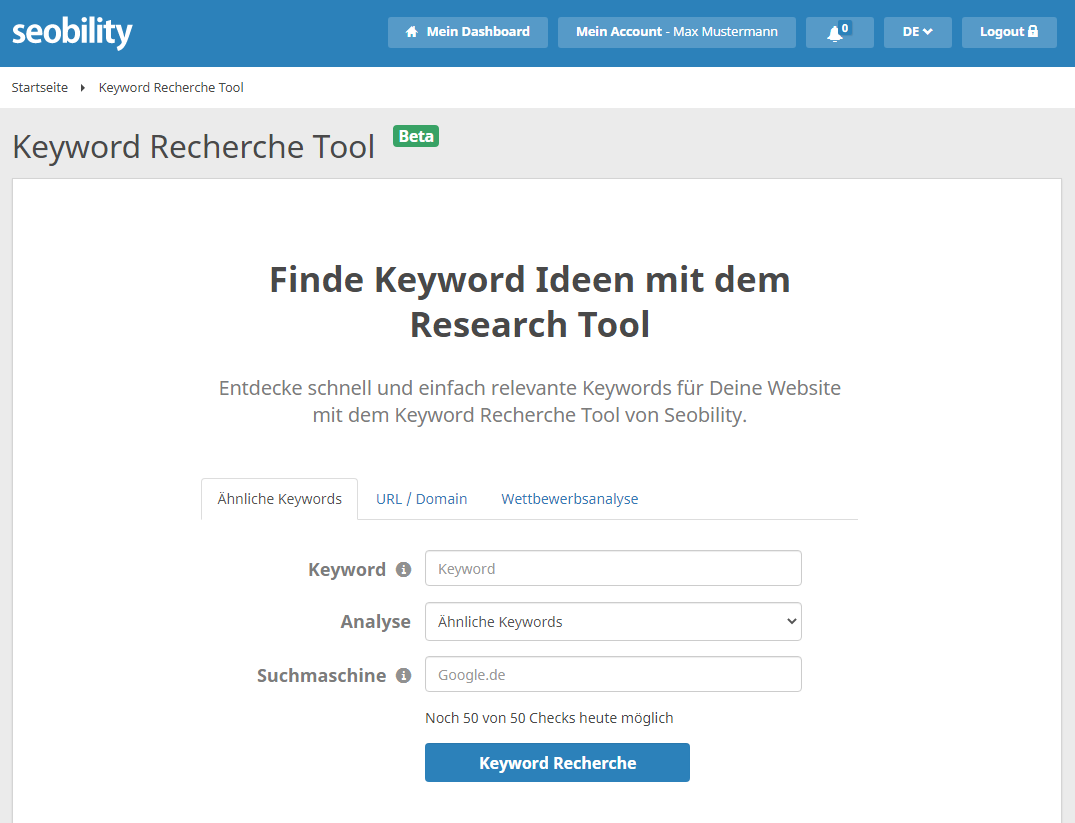The width and height of the screenshot is (1075, 823).
Task: Click the Logout button
Action: [1009, 31]
